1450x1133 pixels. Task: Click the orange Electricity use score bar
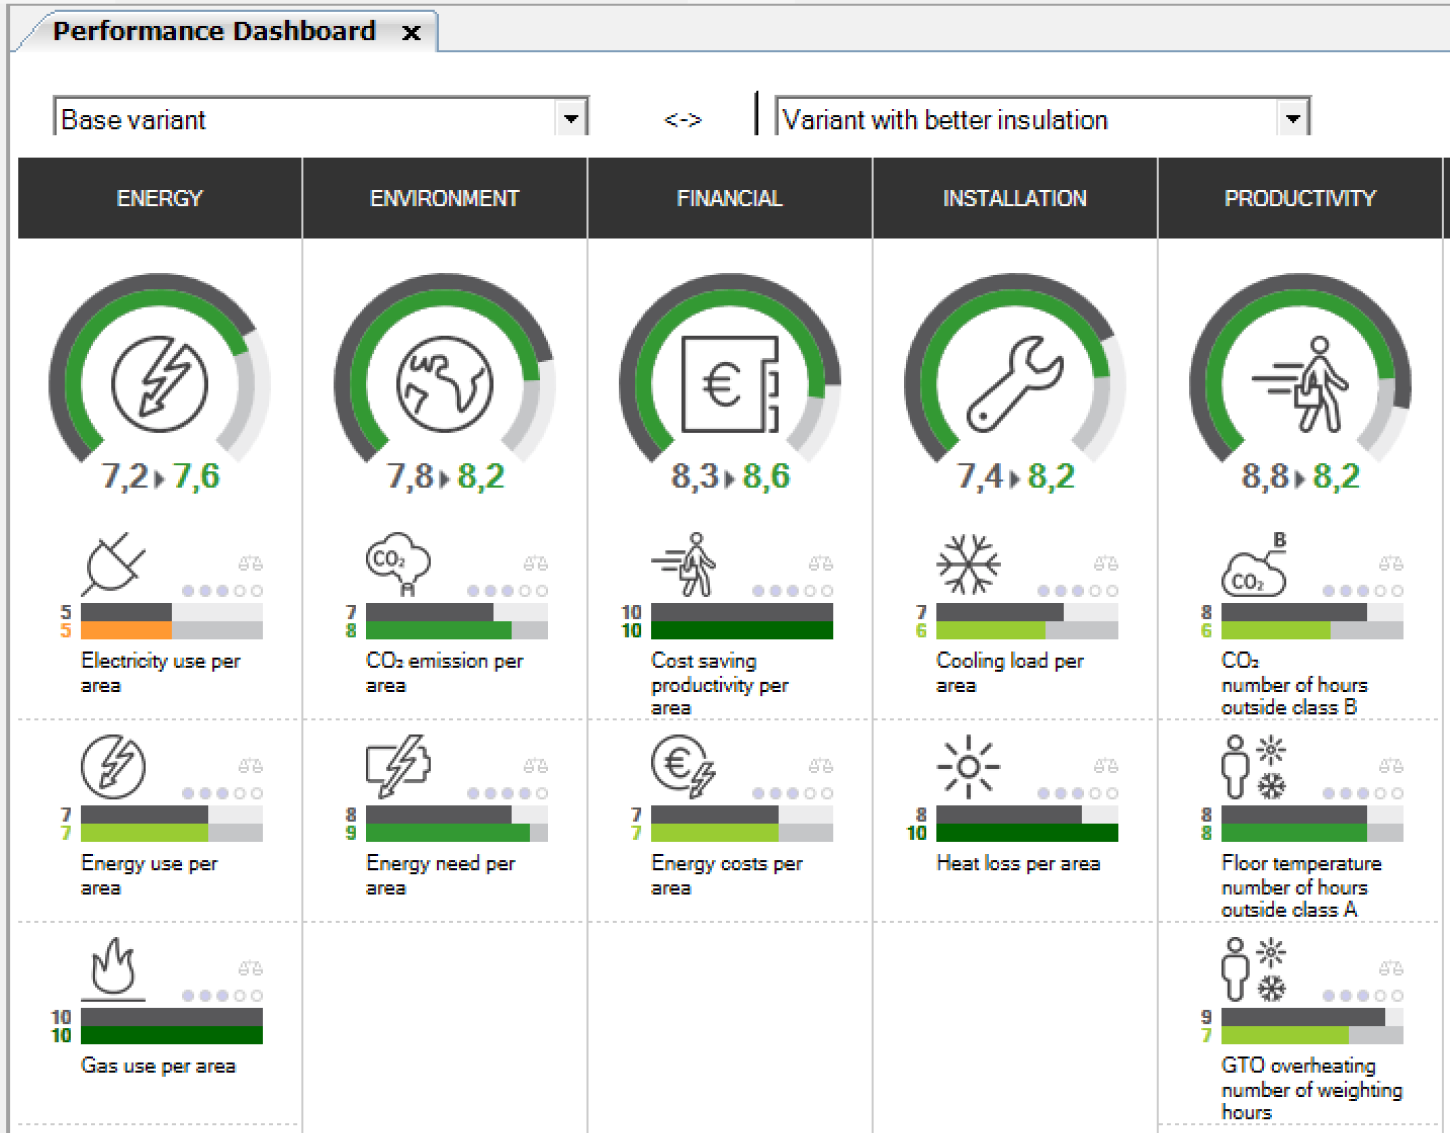(x=126, y=631)
